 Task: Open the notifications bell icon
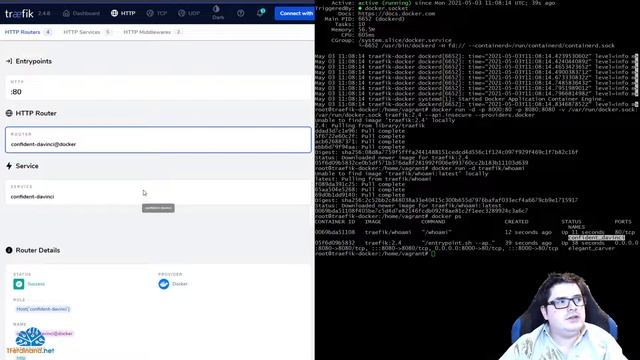click(260, 13)
